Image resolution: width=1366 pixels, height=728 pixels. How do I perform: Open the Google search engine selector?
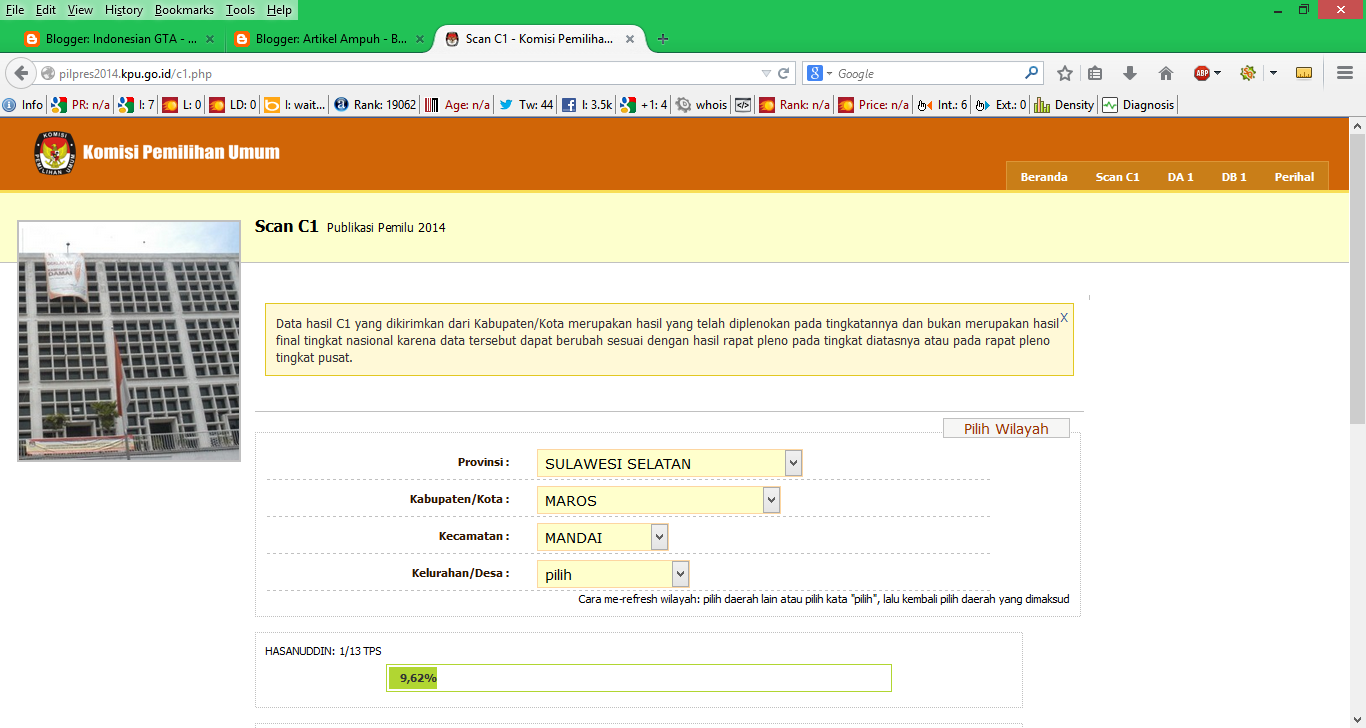tap(819, 73)
